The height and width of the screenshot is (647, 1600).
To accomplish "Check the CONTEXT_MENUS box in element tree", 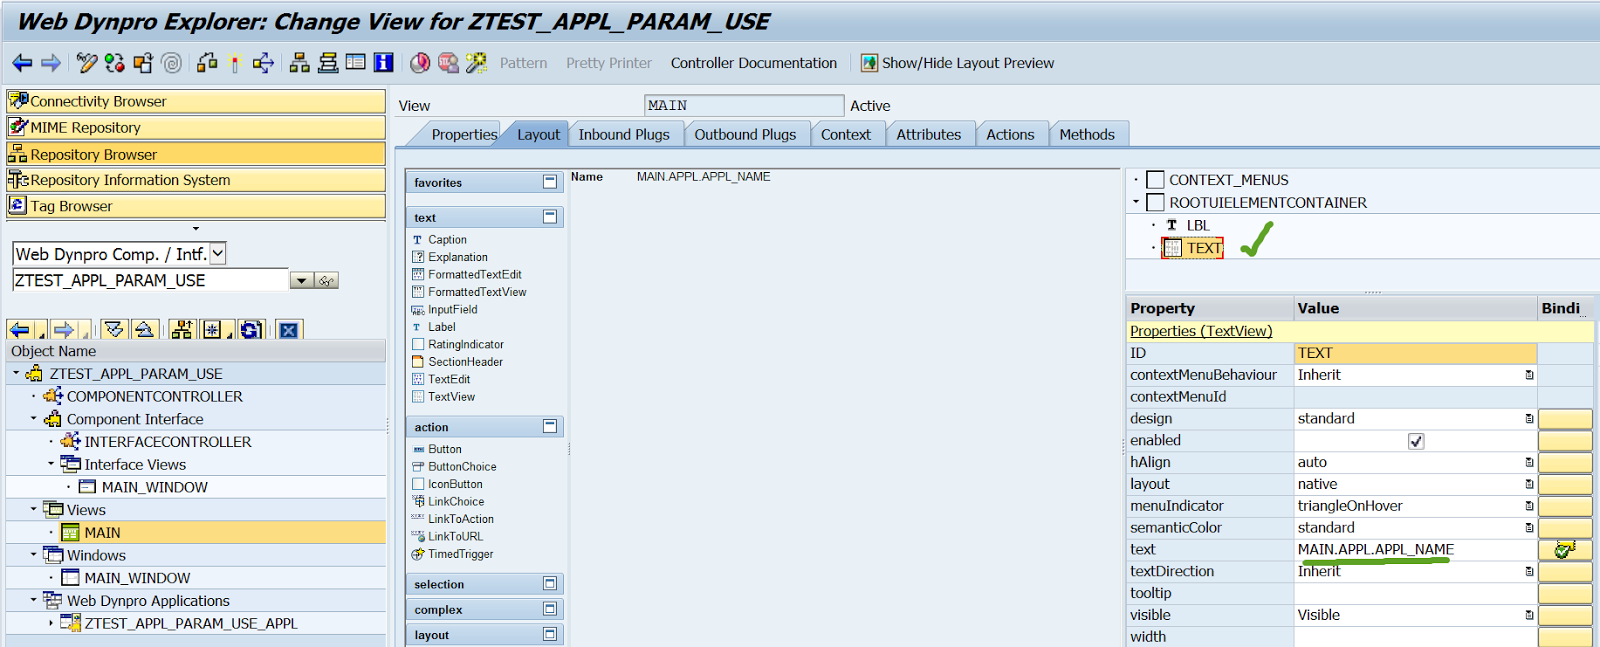I will (x=1155, y=180).
